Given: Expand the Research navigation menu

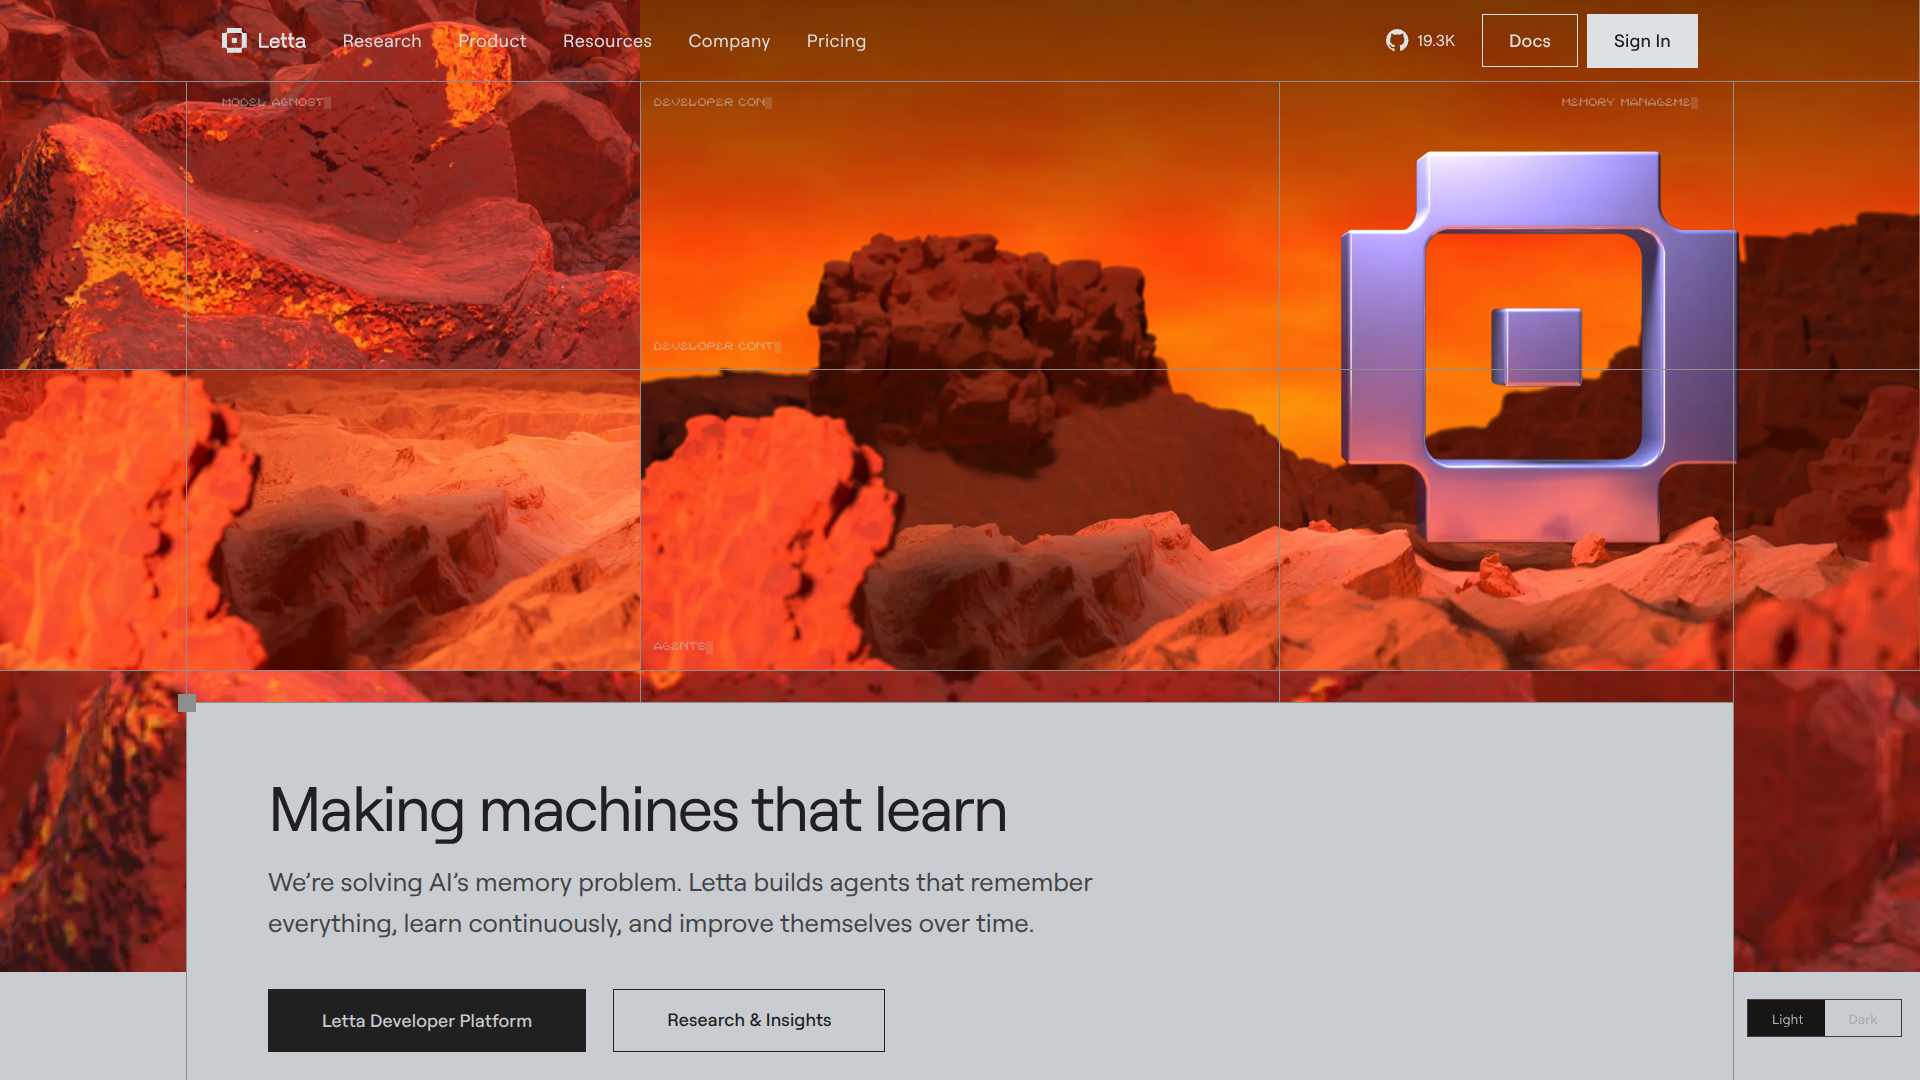Looking at the screenshot, I should point(382,41).
